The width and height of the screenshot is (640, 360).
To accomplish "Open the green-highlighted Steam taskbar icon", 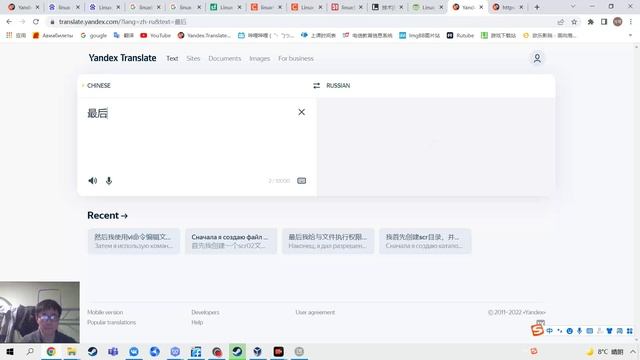I will (237, 351).
